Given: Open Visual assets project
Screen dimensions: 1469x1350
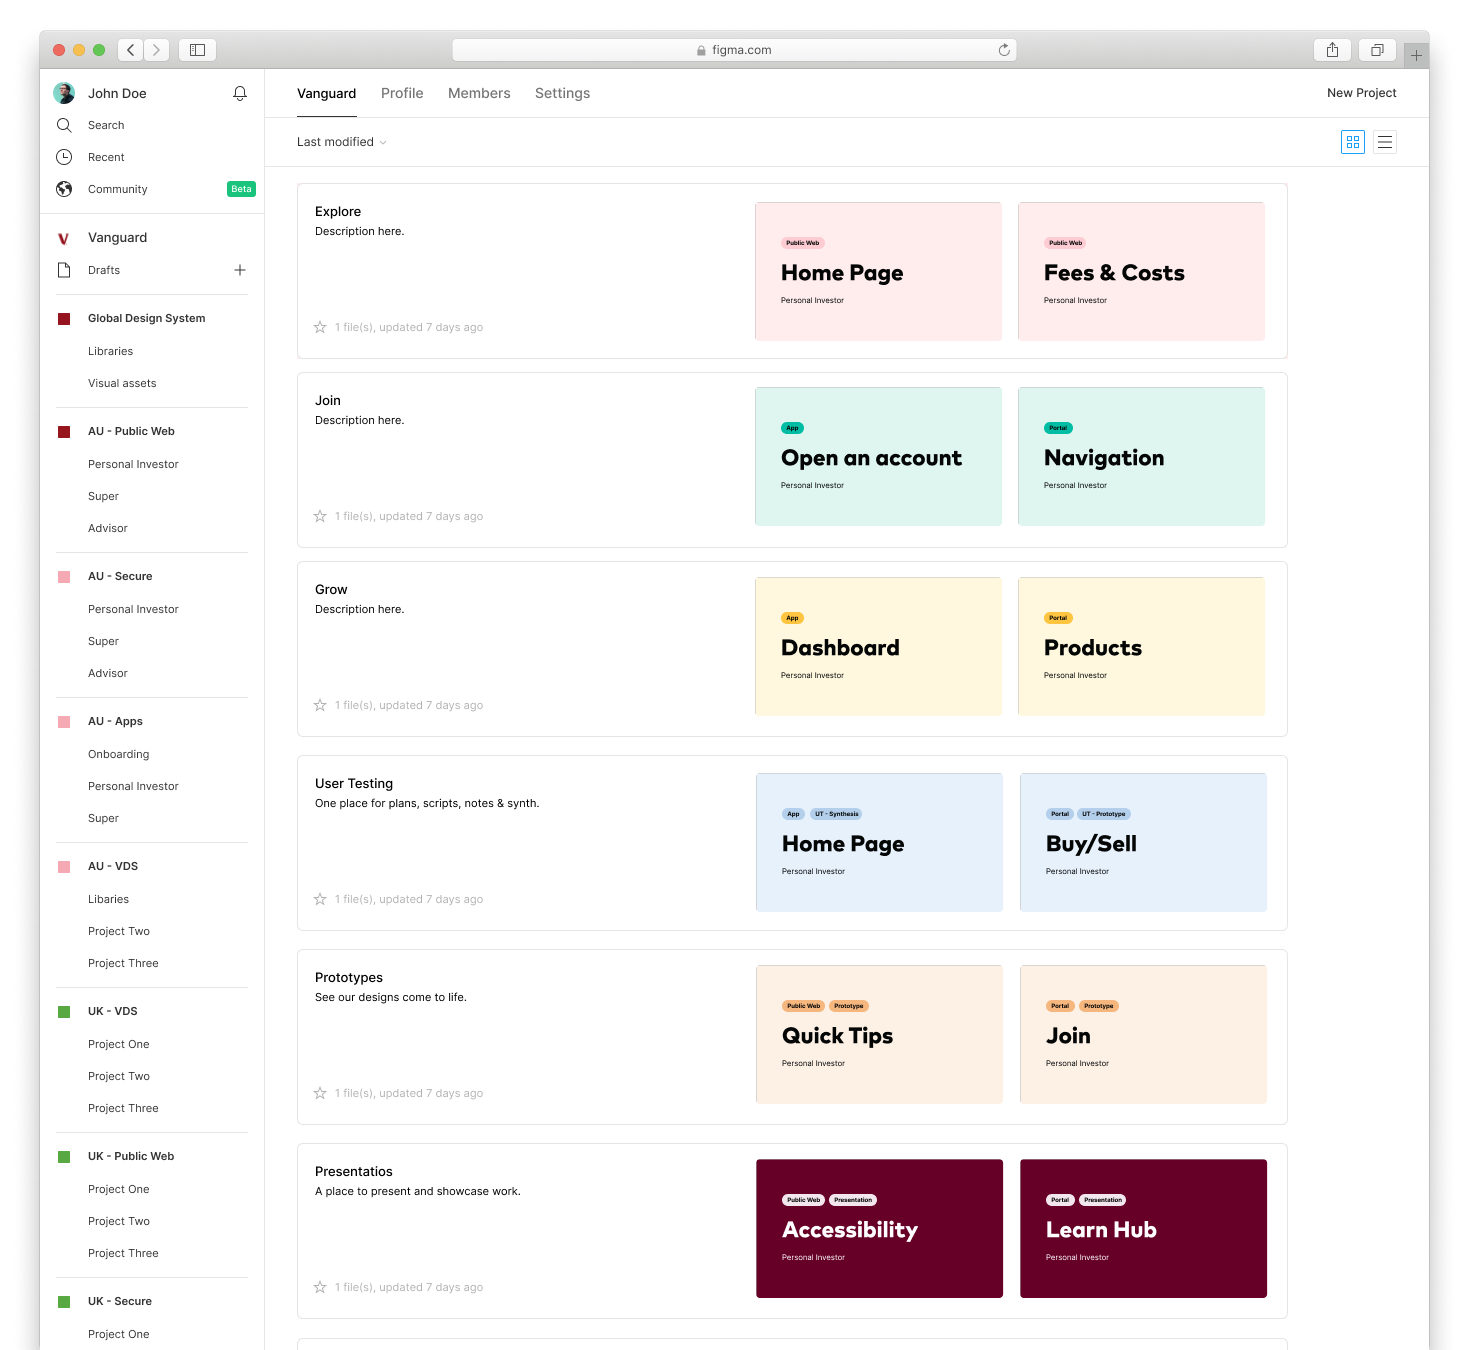Looking at the screenshot, I should pos(122,383).
